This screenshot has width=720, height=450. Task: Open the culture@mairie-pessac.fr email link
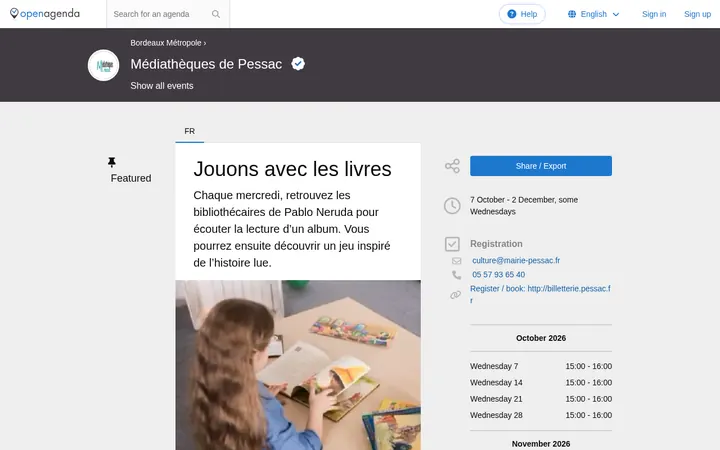pos(516,260)
